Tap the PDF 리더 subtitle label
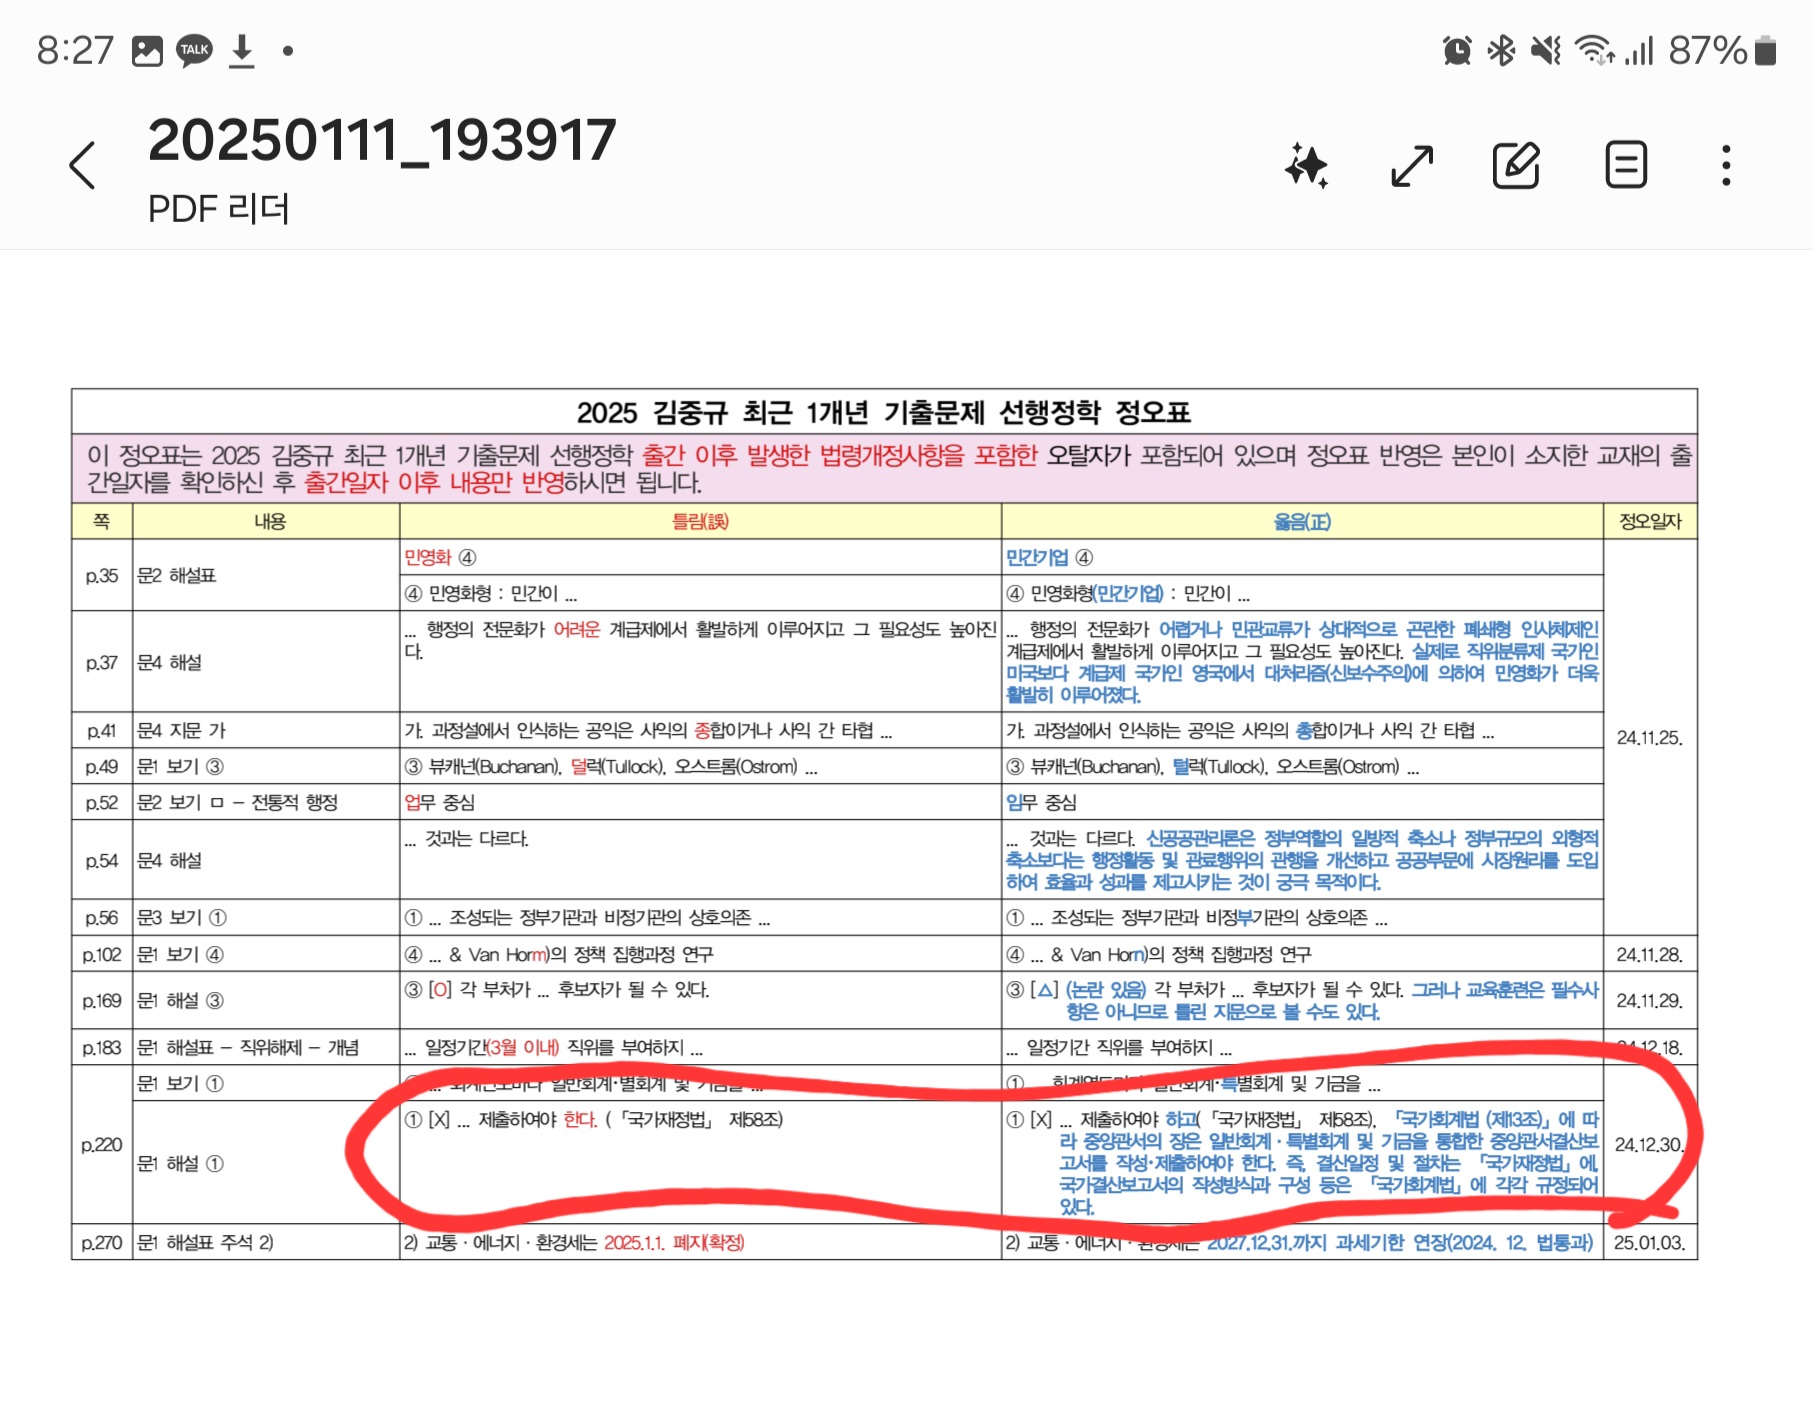The height and width of the screenshot is (1408, 1812). [x=218, y=209]
